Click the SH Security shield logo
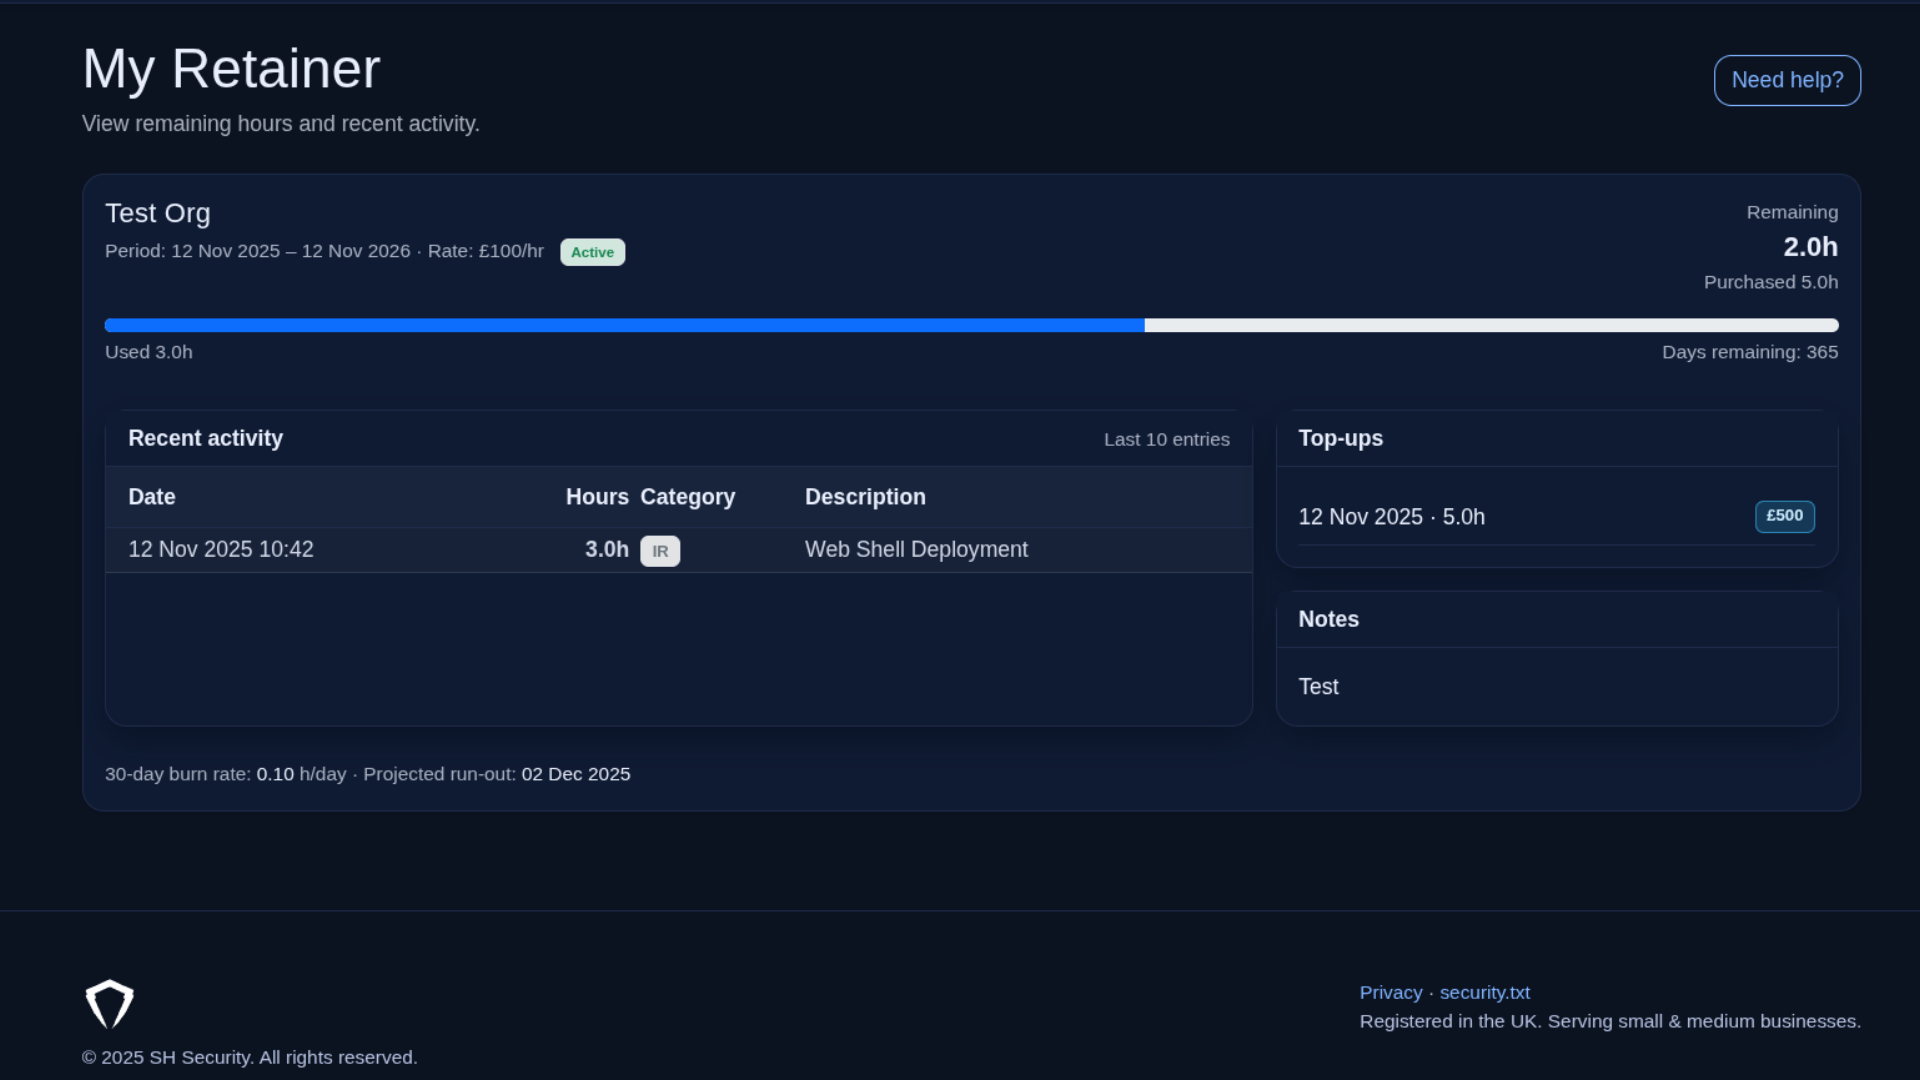The image size is (1920, 1080). [110, 1003]
